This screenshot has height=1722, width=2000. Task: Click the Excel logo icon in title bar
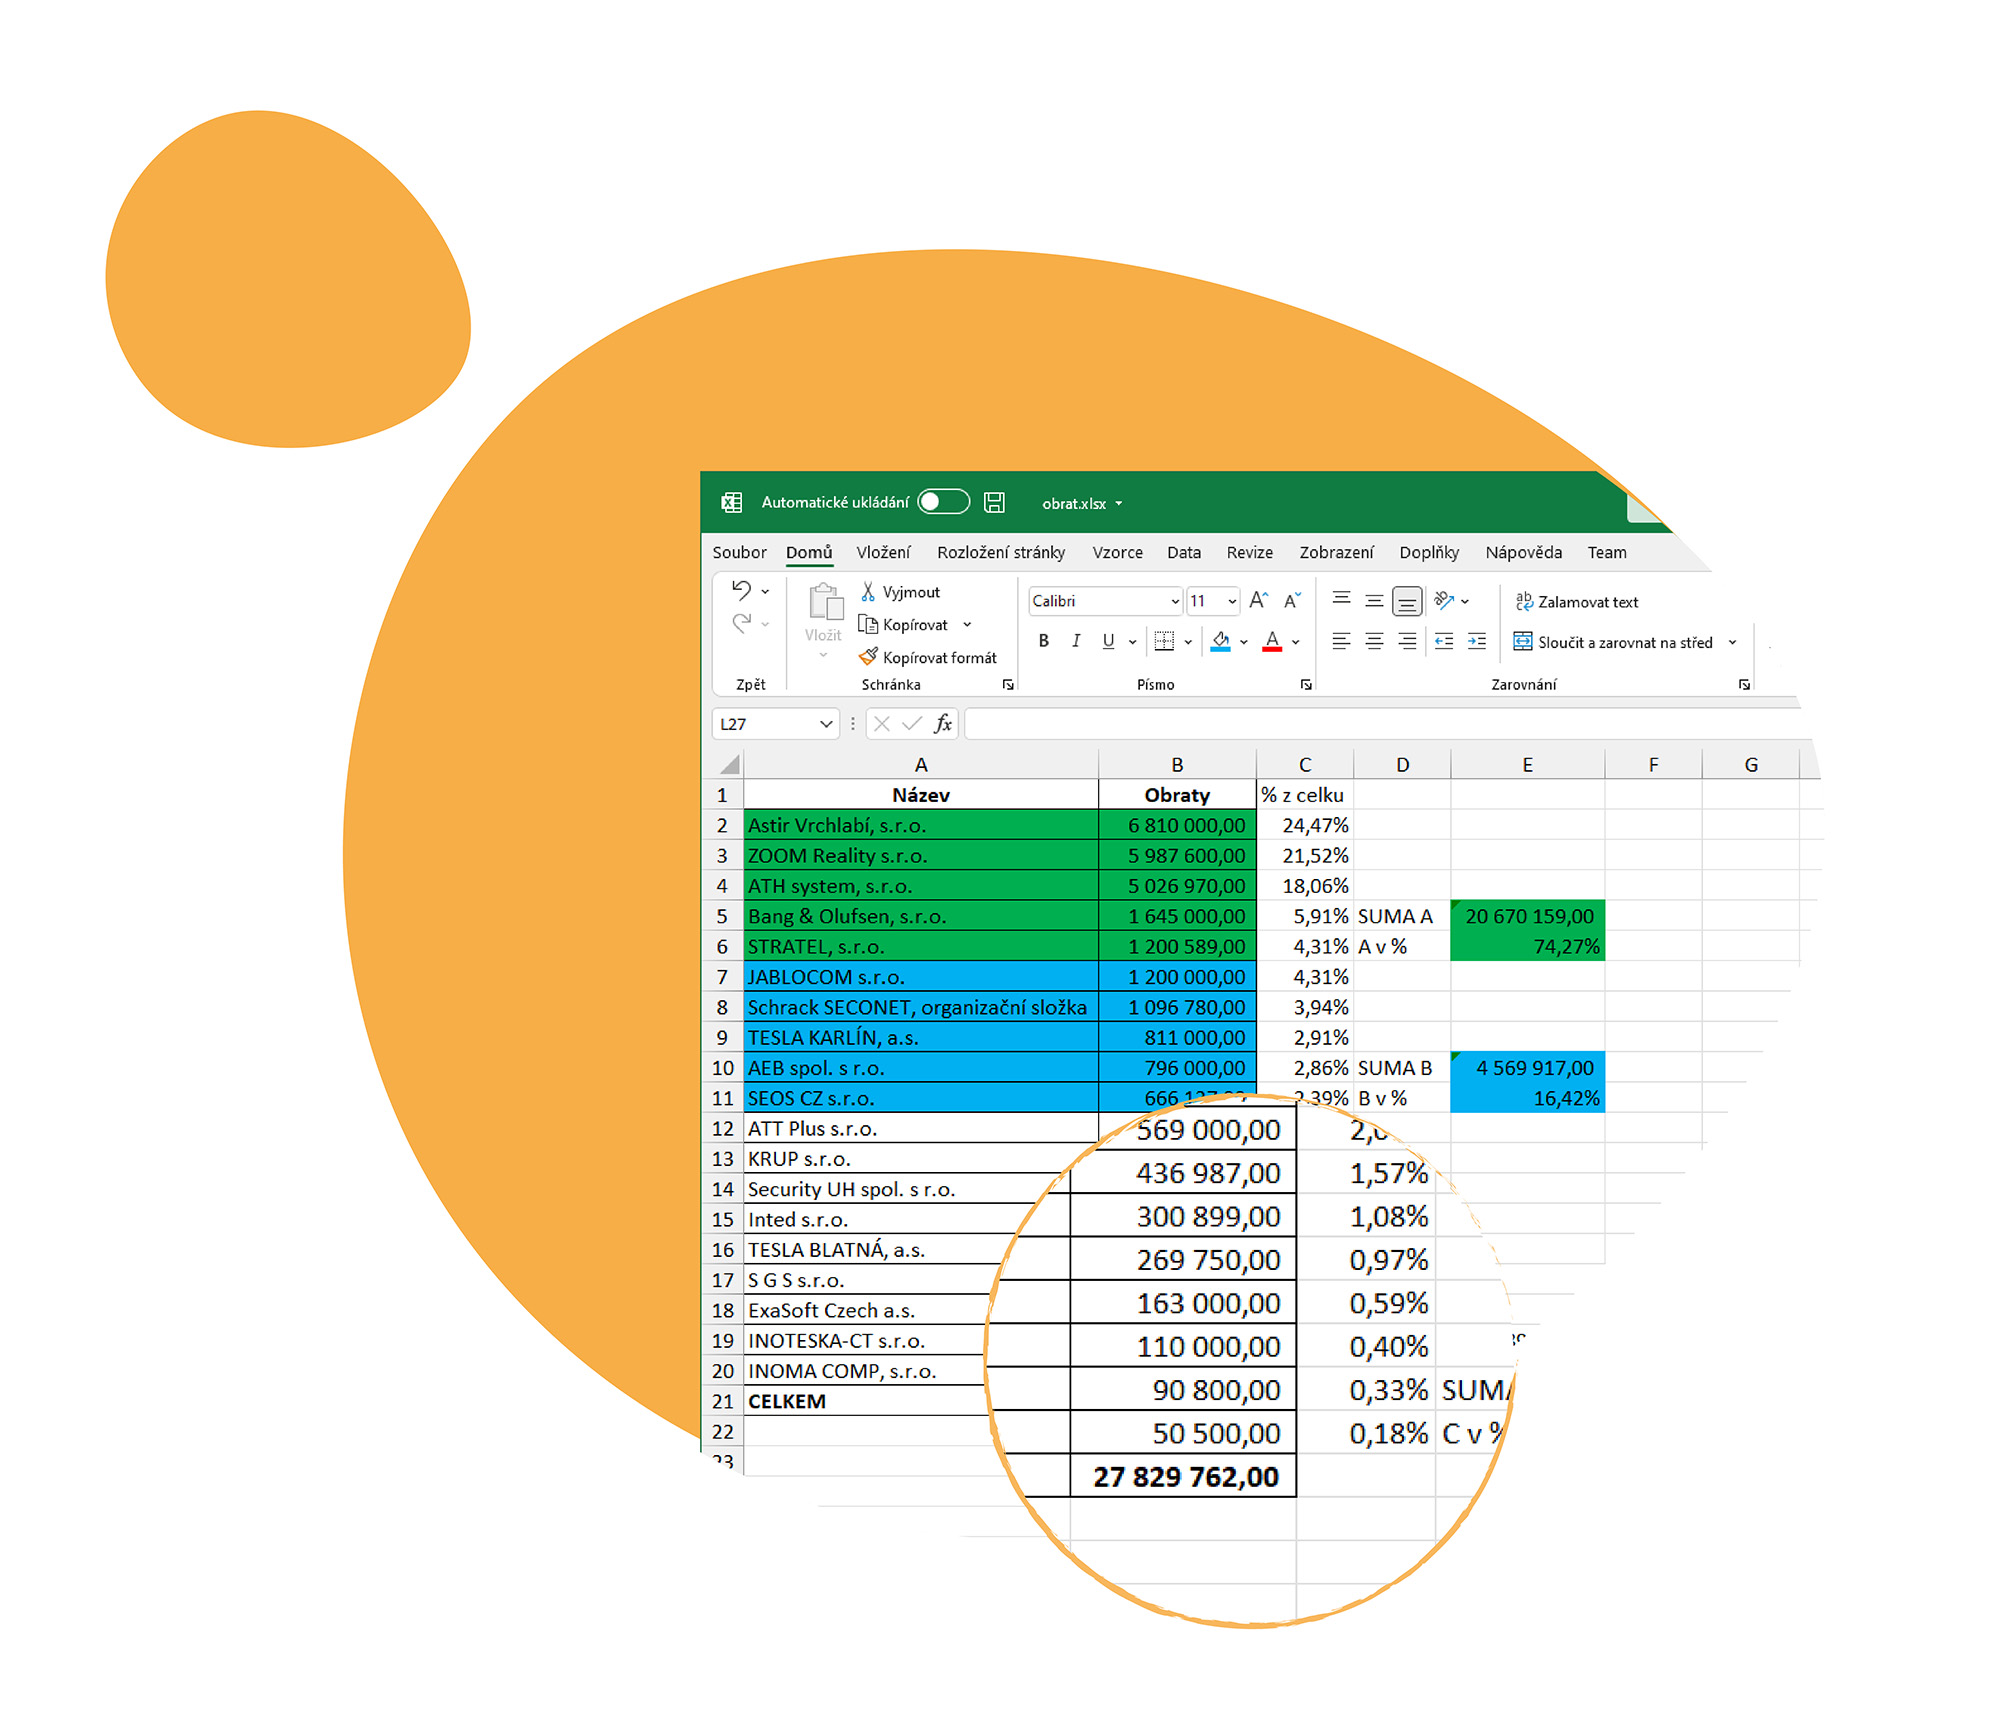point(732,502)
